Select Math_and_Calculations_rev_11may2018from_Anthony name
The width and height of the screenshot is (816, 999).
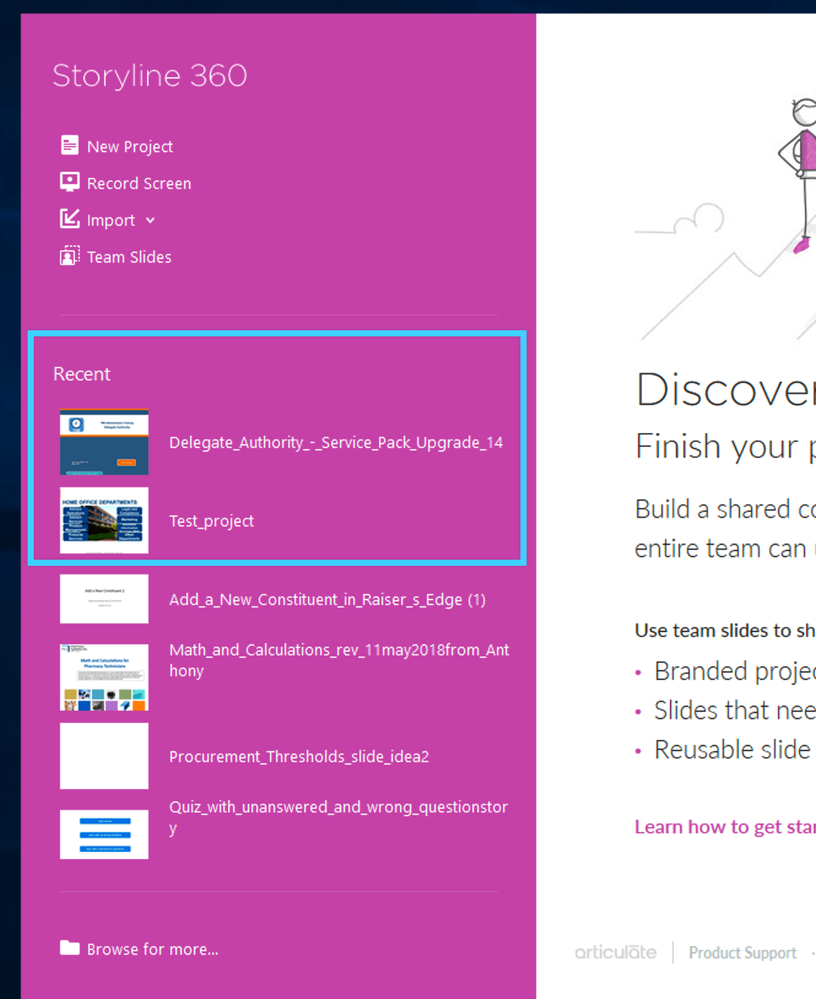coord(339,660)
